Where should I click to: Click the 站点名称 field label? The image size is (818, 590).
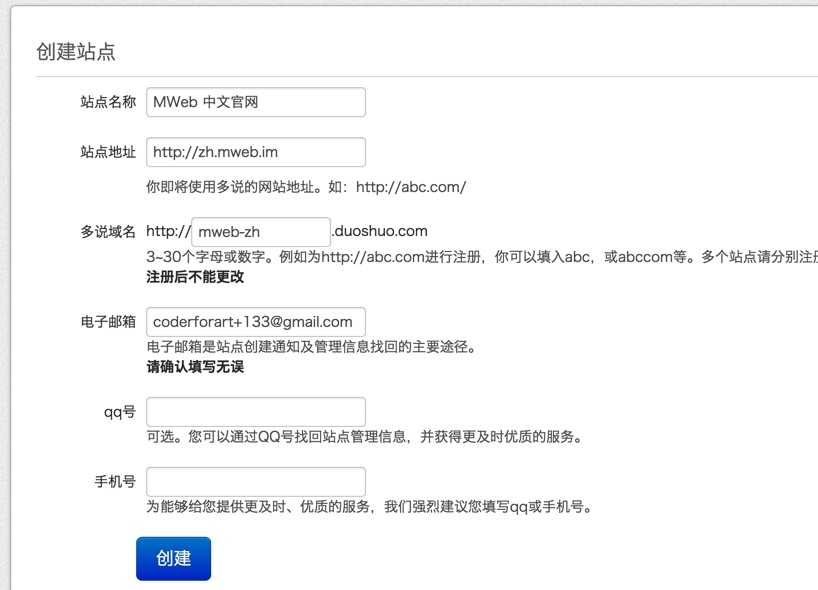(x=108, y=102)
